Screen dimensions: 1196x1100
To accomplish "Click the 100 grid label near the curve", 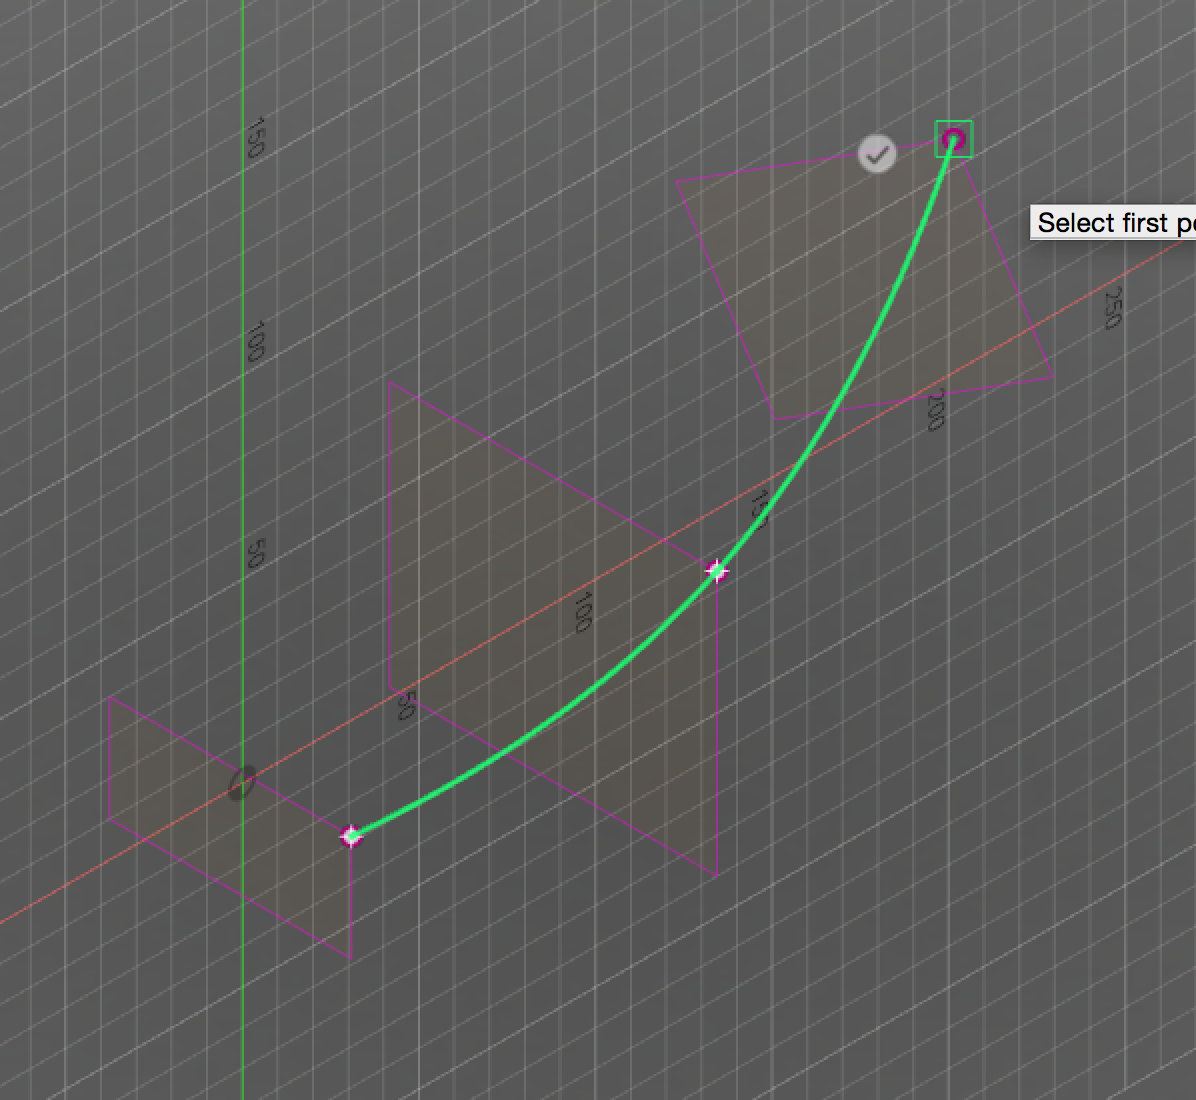I will click(x=583, y=610).
